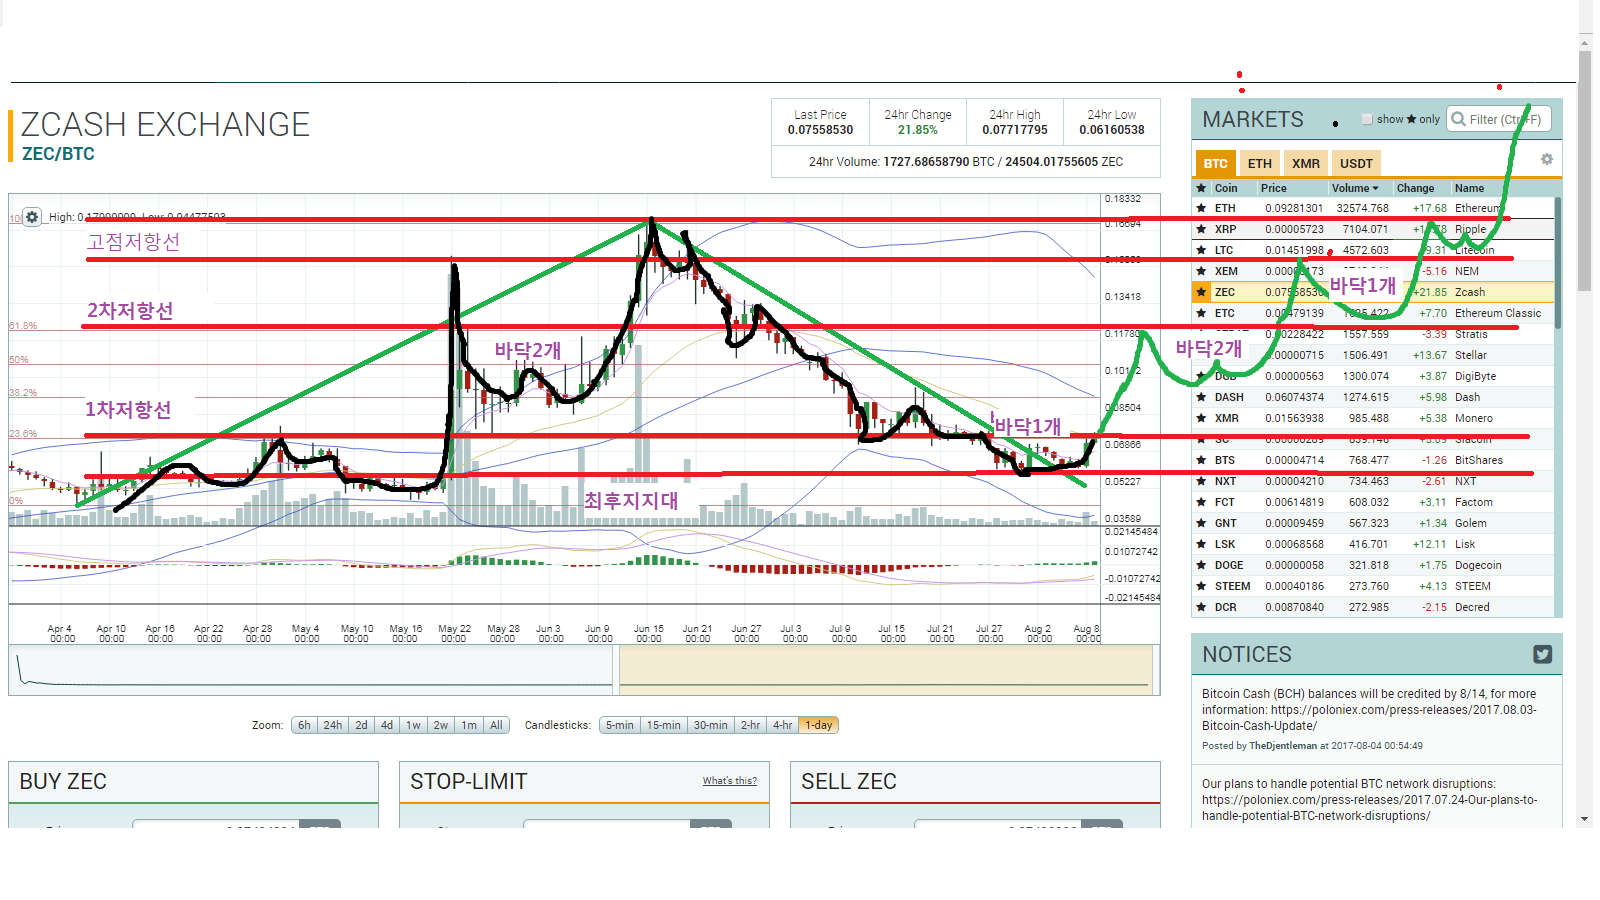Set chart zoom to All
Image resolution: width=1600 pixels, height=900 pixels.
[x=496, y=725]
